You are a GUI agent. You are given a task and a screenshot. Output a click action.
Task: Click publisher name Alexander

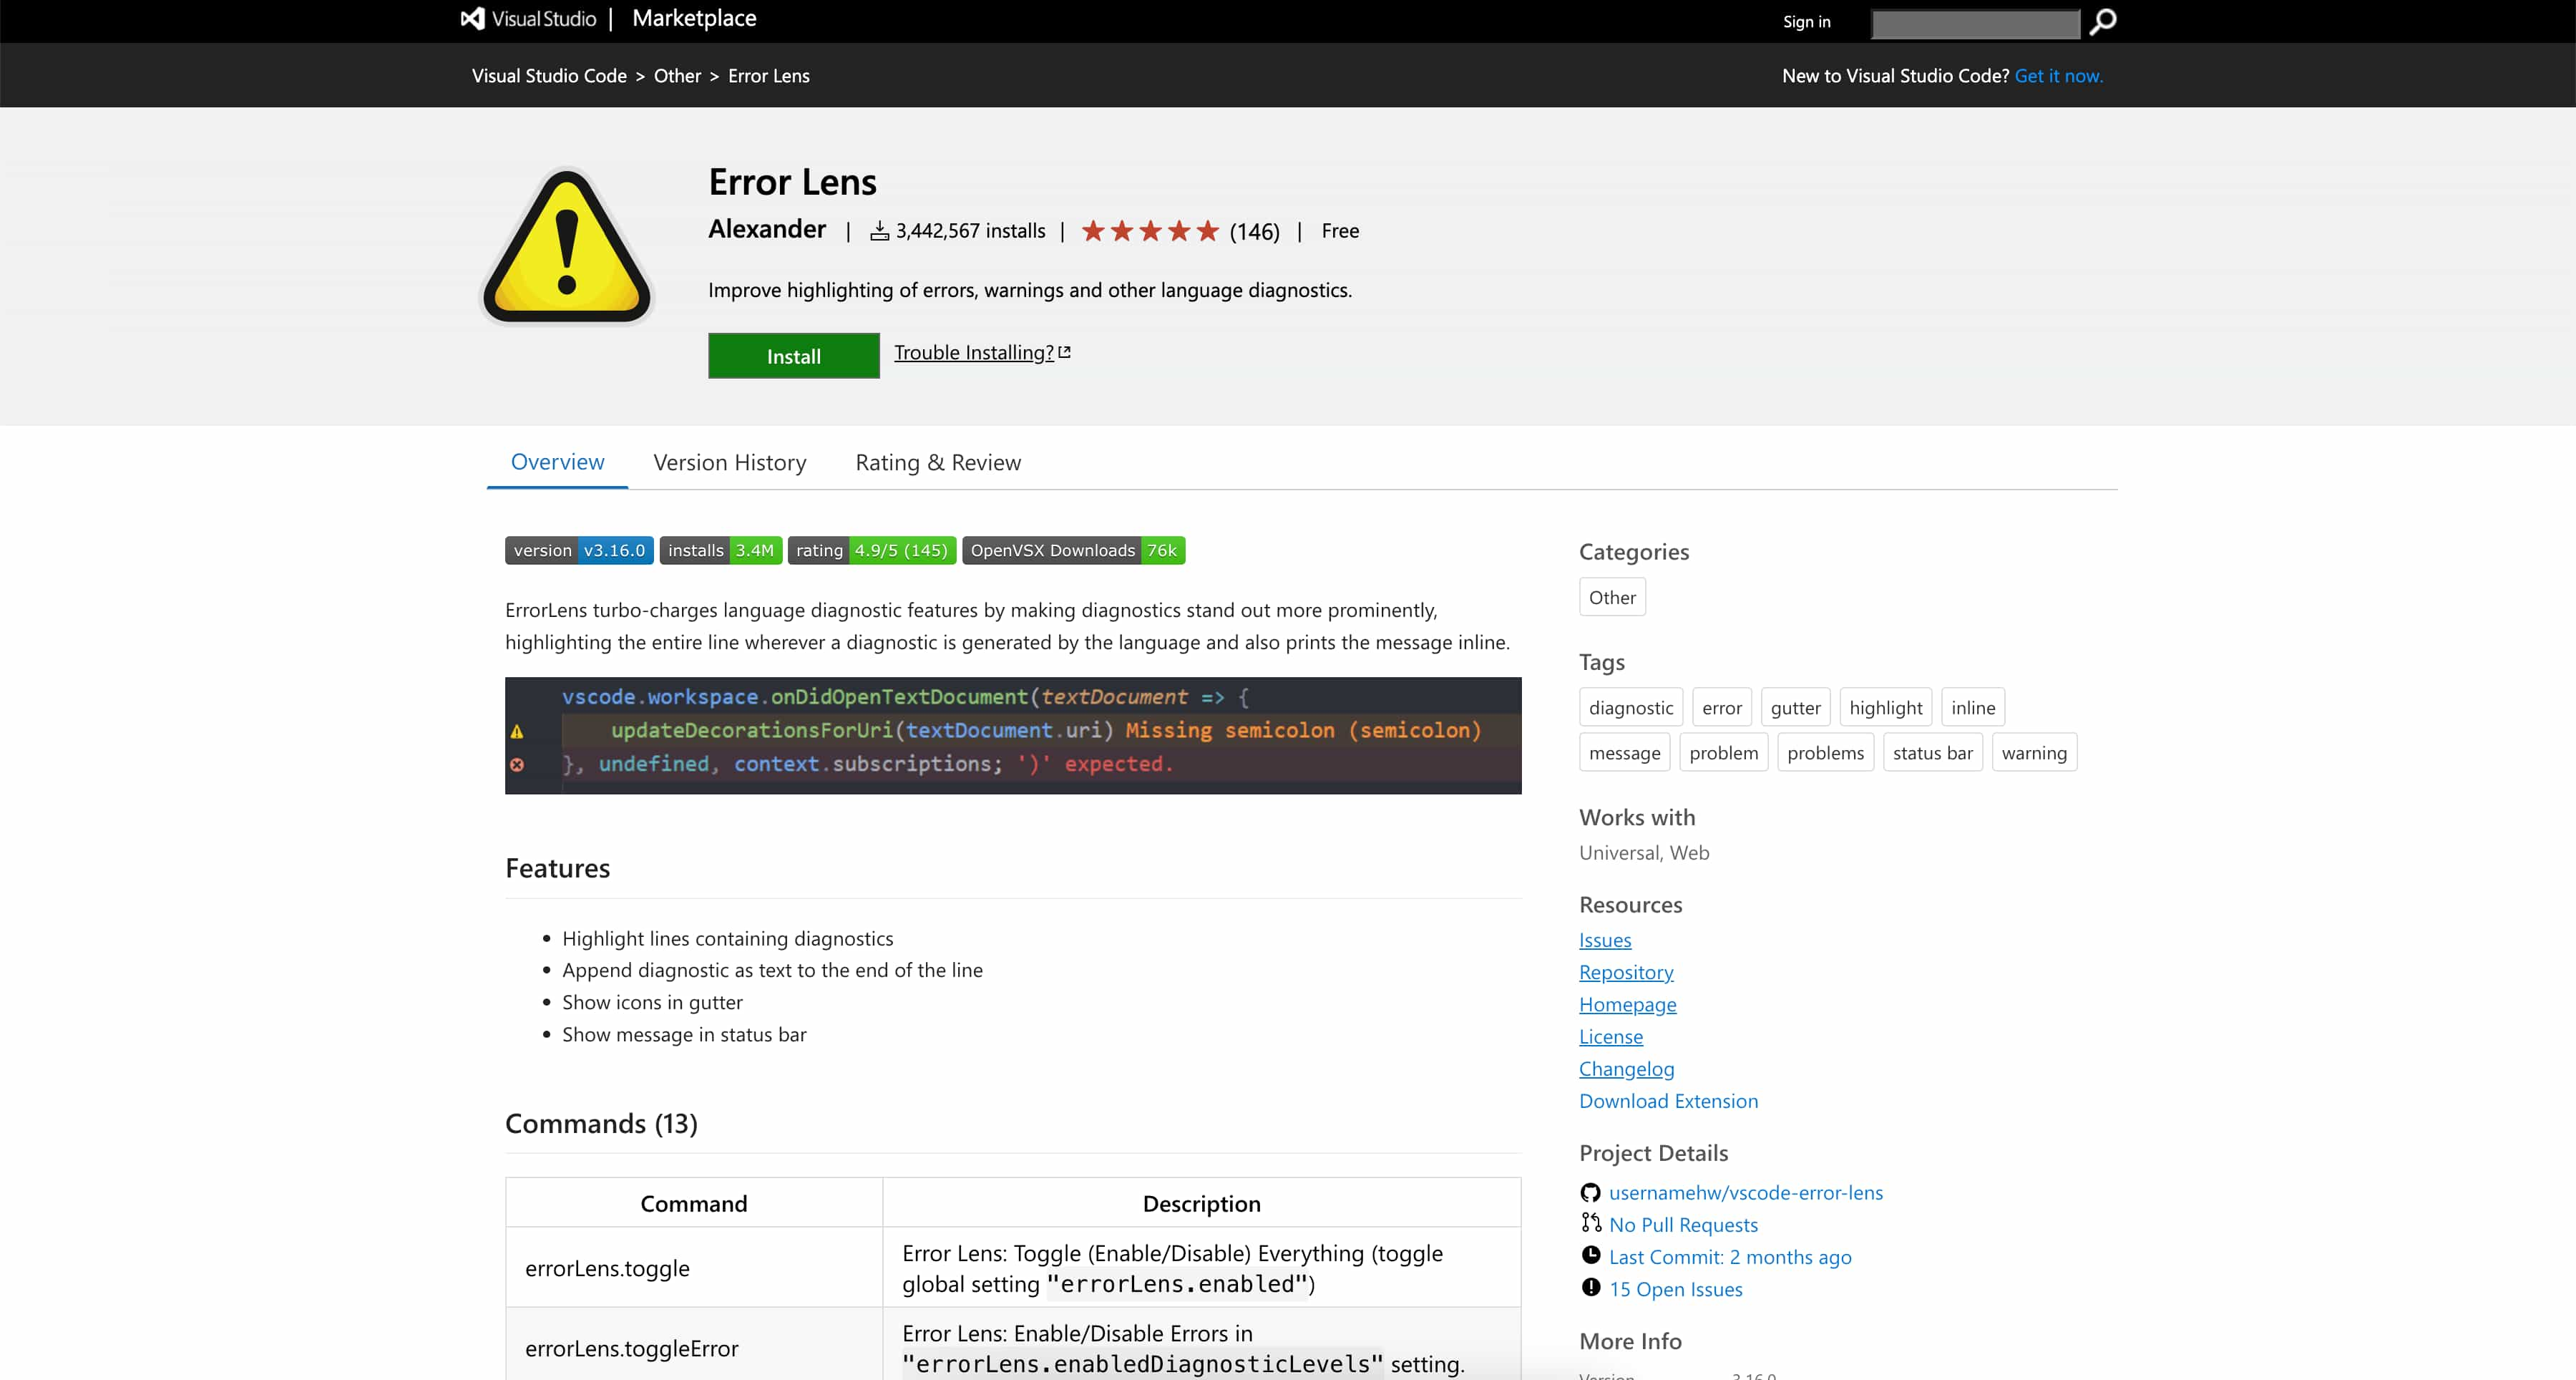coord(767,229)
